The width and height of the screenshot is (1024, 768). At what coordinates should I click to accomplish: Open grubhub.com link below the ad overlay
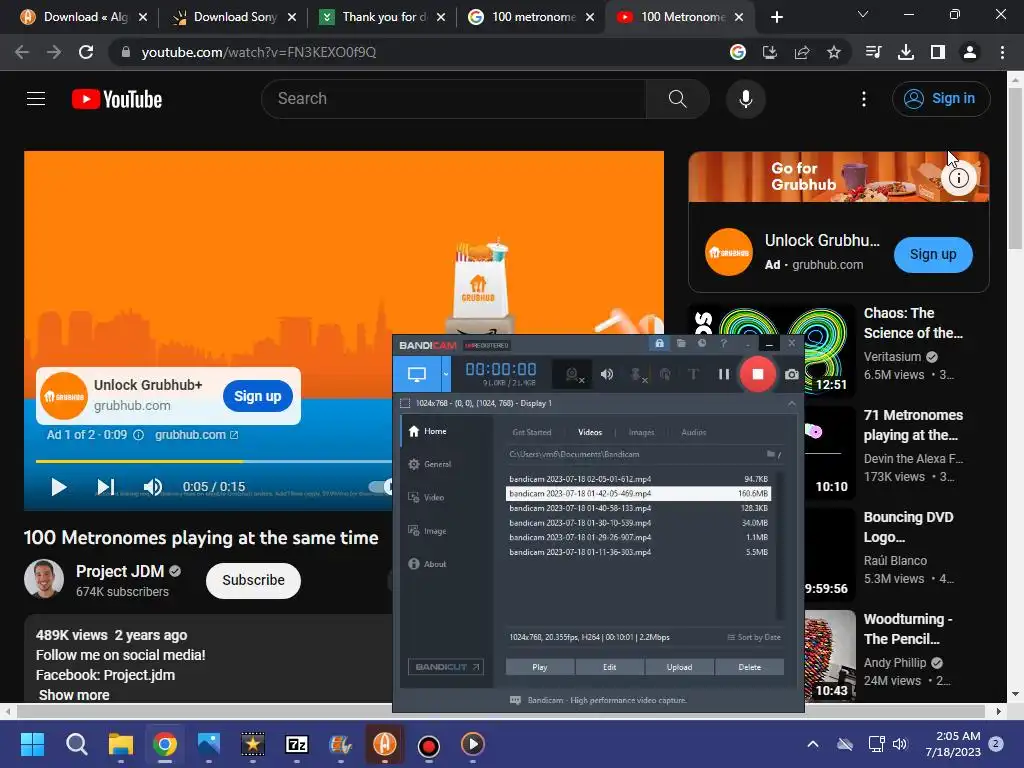click(196, 435)
